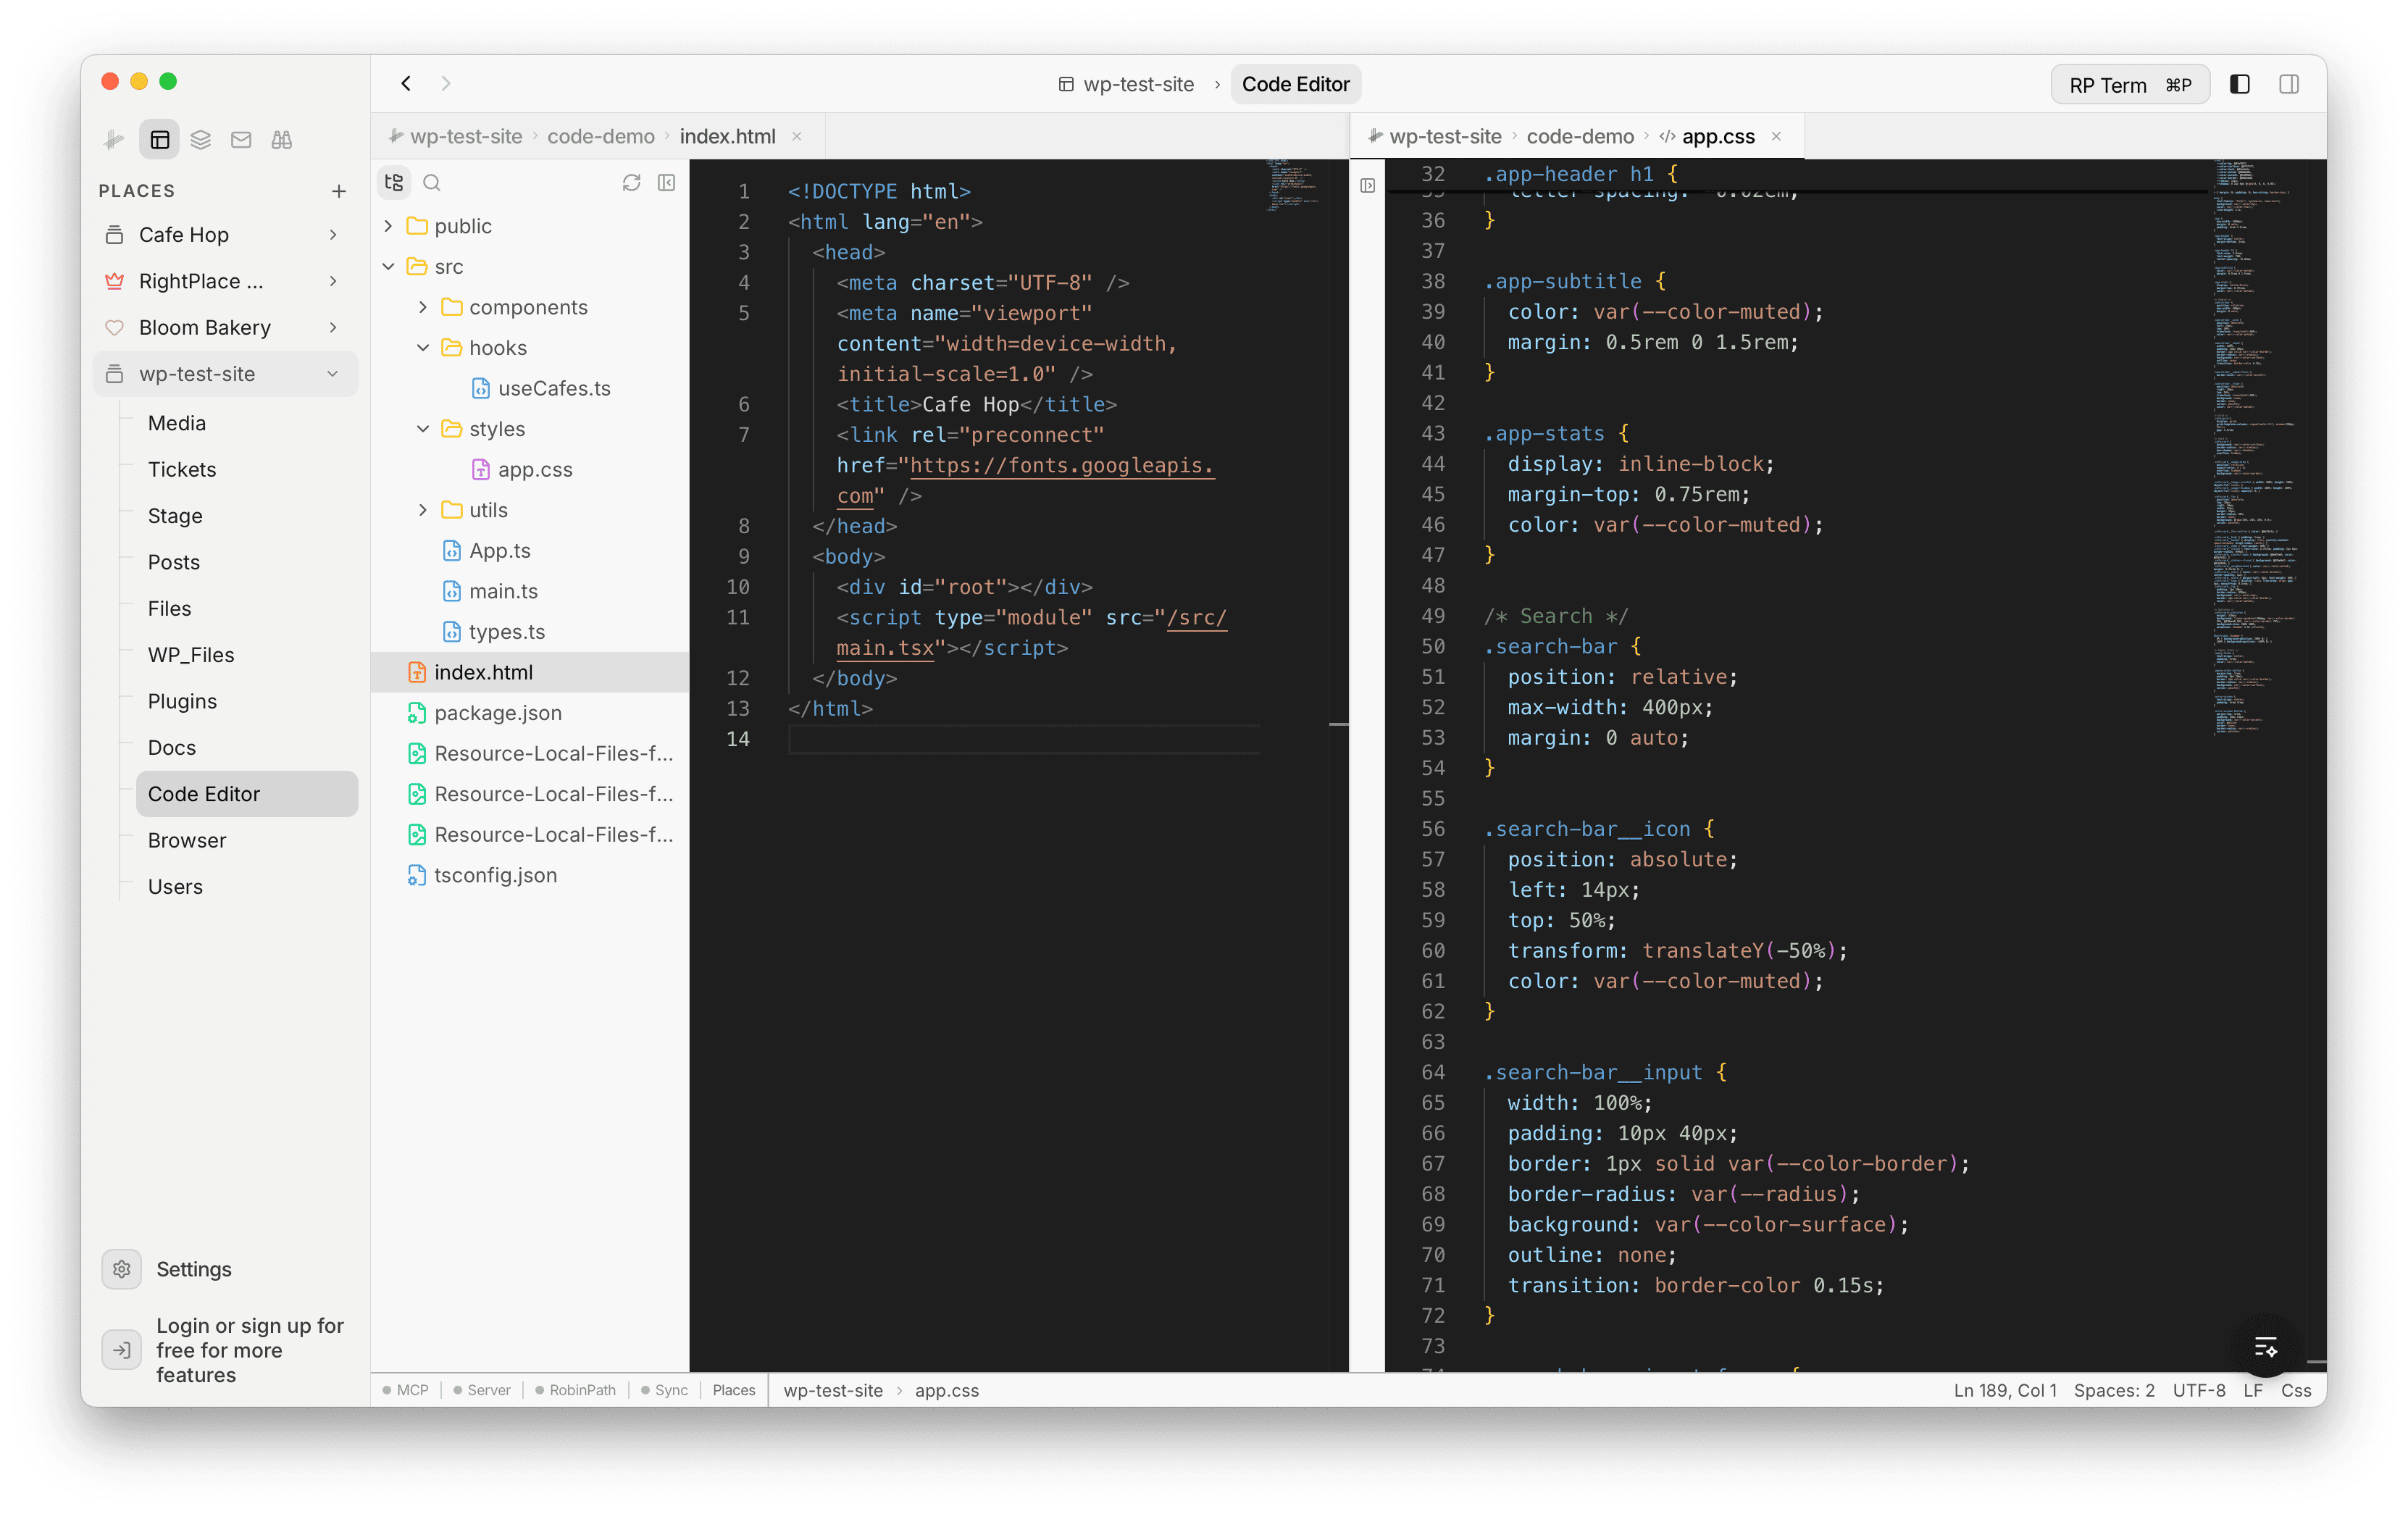This screenshot has width=2408, height=1514.
Task: Click the back navigation arrow in the toolbar
Action: pos(405,84)
